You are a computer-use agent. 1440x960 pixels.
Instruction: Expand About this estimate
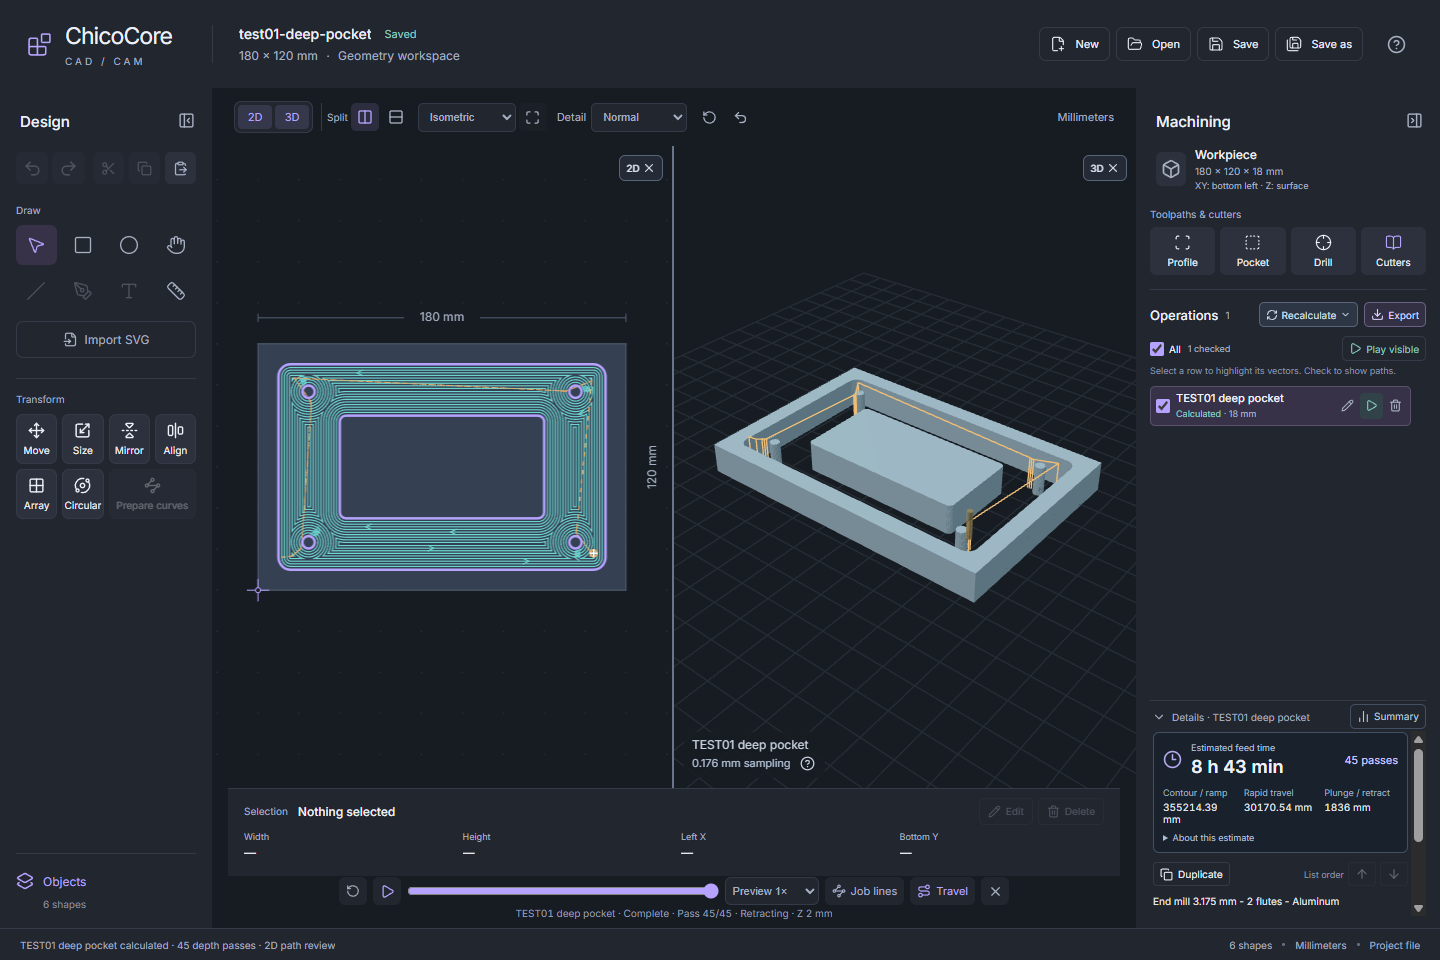pyautogui.click(x=1208, y=838)
